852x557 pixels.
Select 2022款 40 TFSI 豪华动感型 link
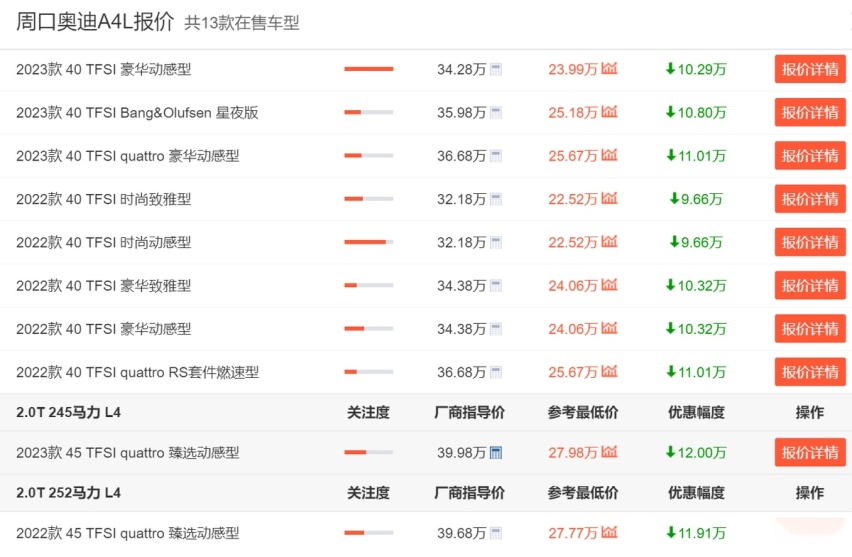[x=103, y=329]
